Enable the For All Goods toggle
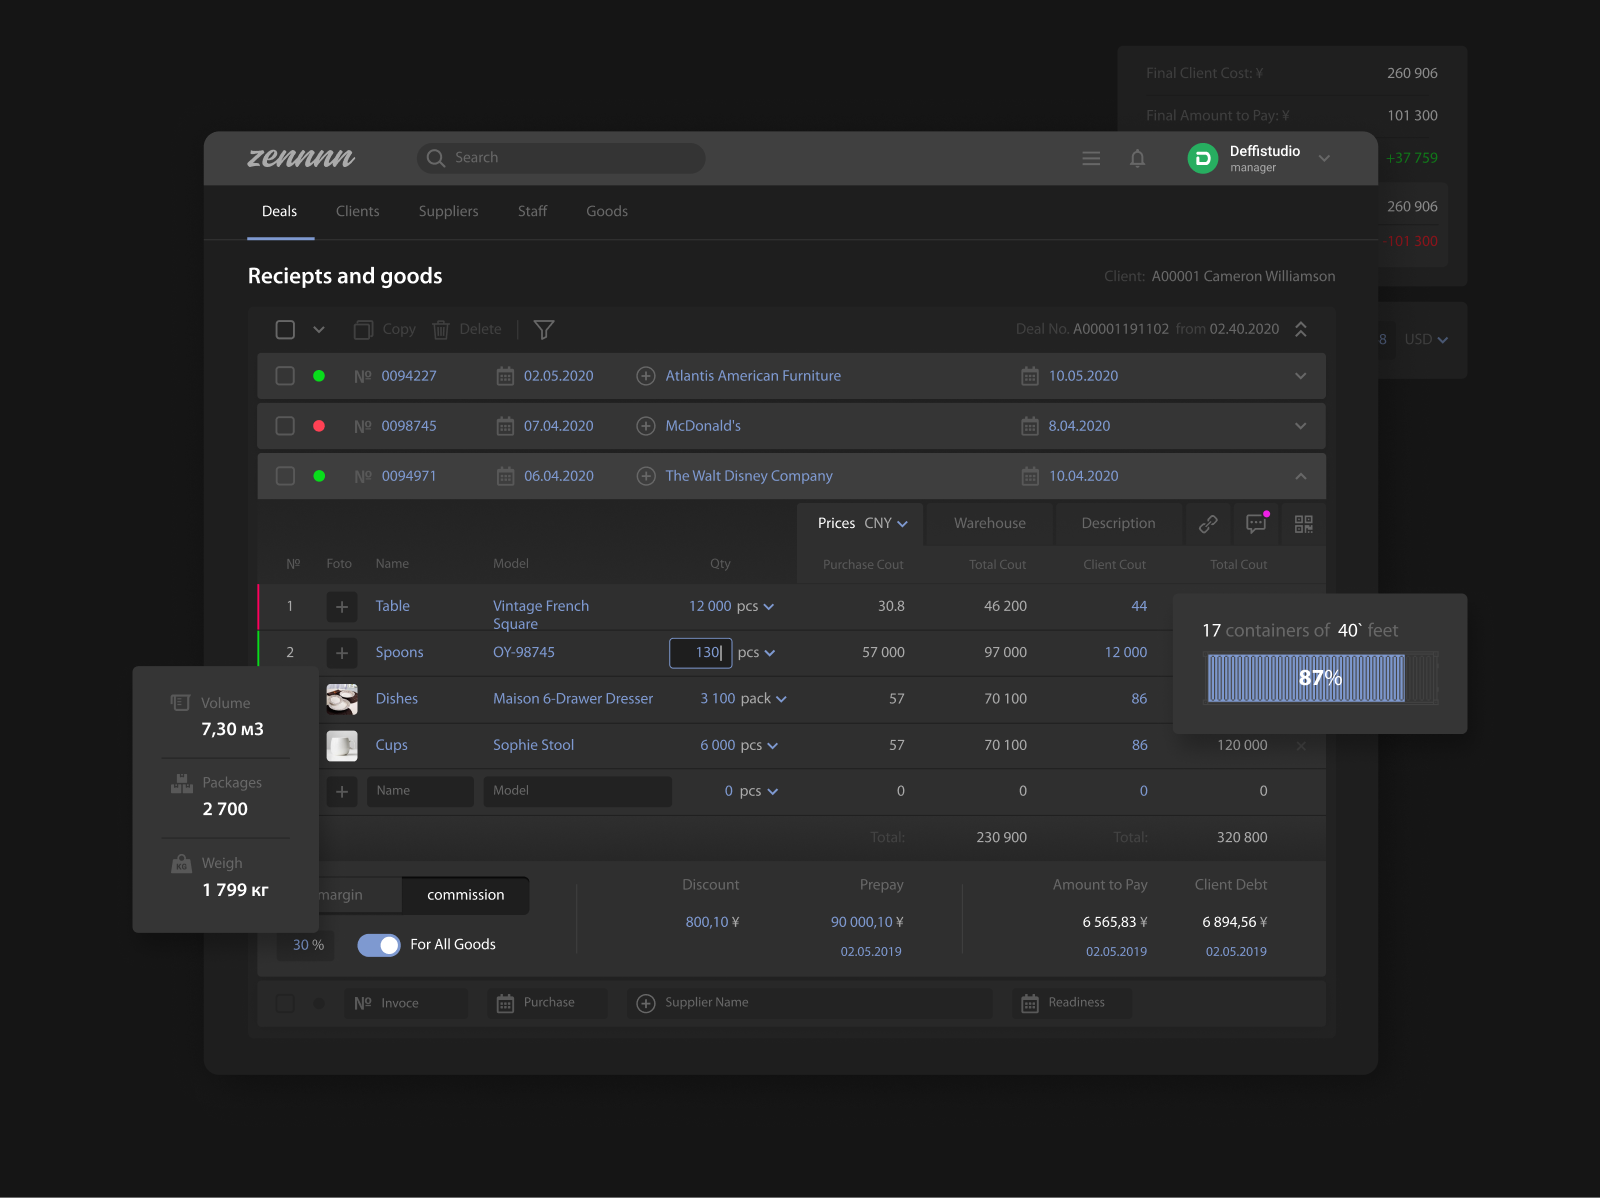Screen dimensions: 1600x1198 click(378, 944)
